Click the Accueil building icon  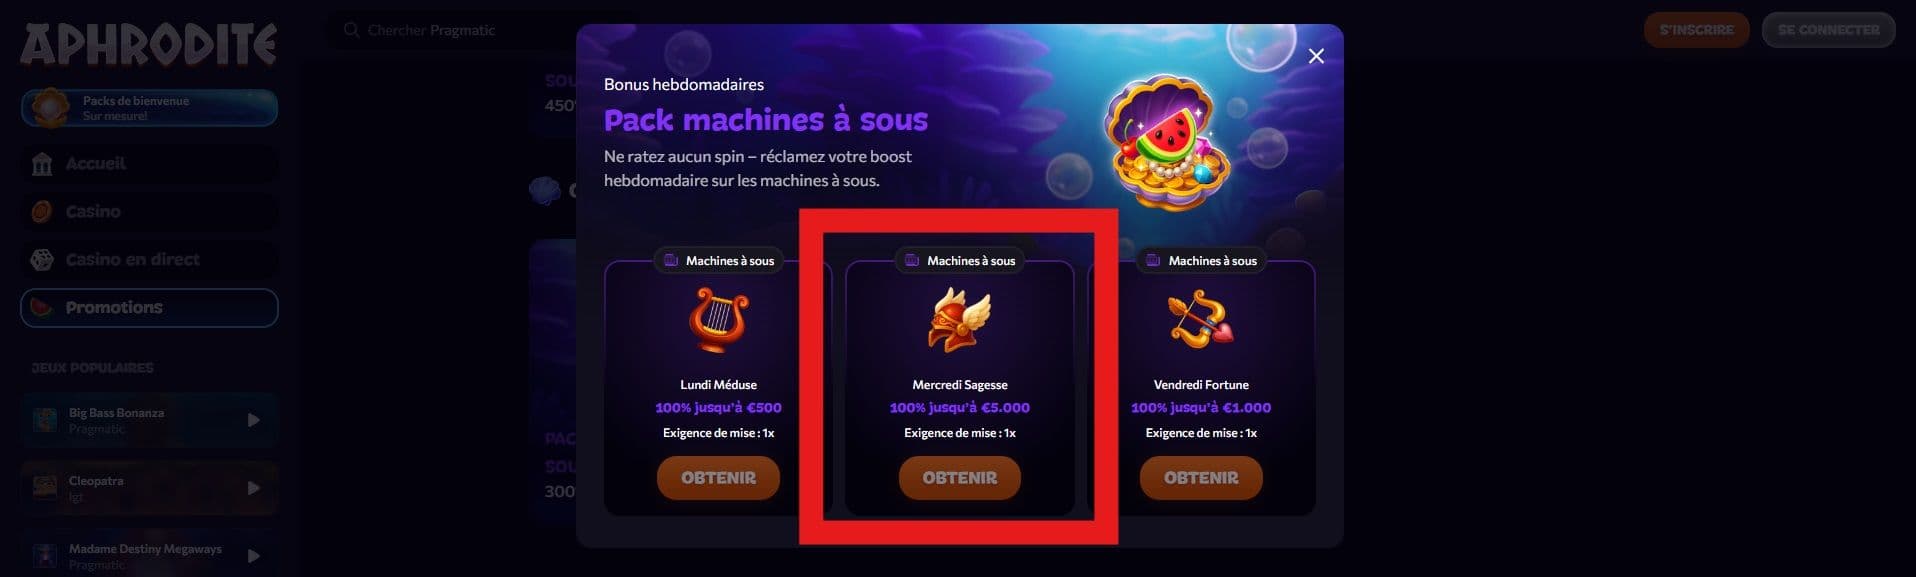tap(42, 164)
